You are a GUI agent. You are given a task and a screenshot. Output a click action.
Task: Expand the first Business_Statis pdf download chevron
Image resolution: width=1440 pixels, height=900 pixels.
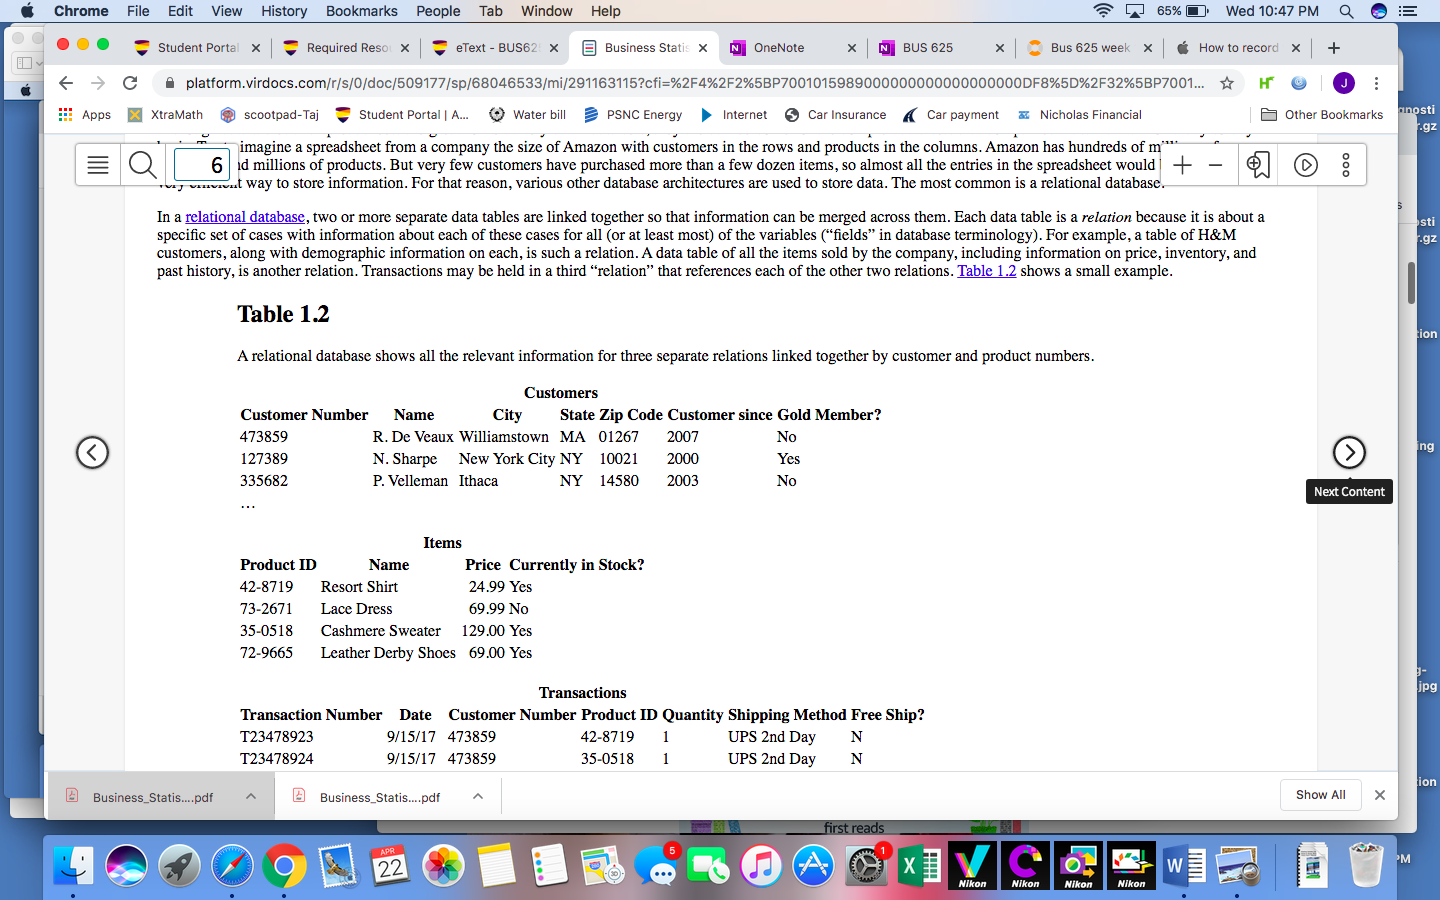pos(251,796)
